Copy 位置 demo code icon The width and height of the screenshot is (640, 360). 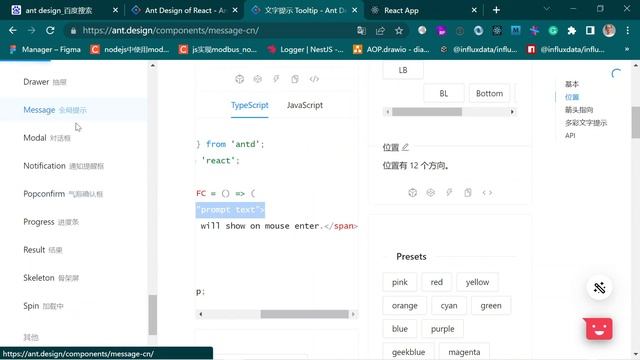tap(468, 193)
